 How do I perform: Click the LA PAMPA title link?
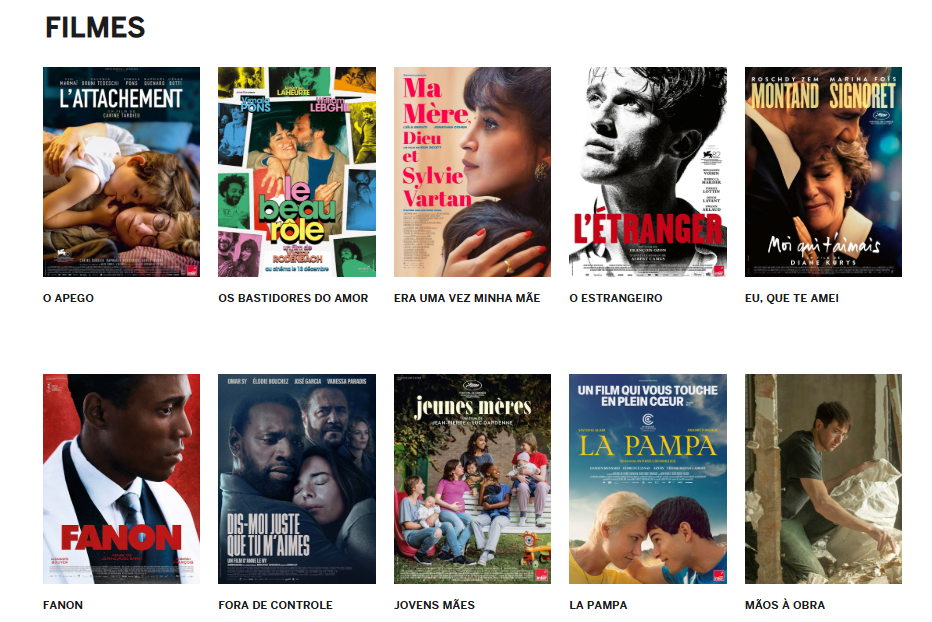pos(598,605)
